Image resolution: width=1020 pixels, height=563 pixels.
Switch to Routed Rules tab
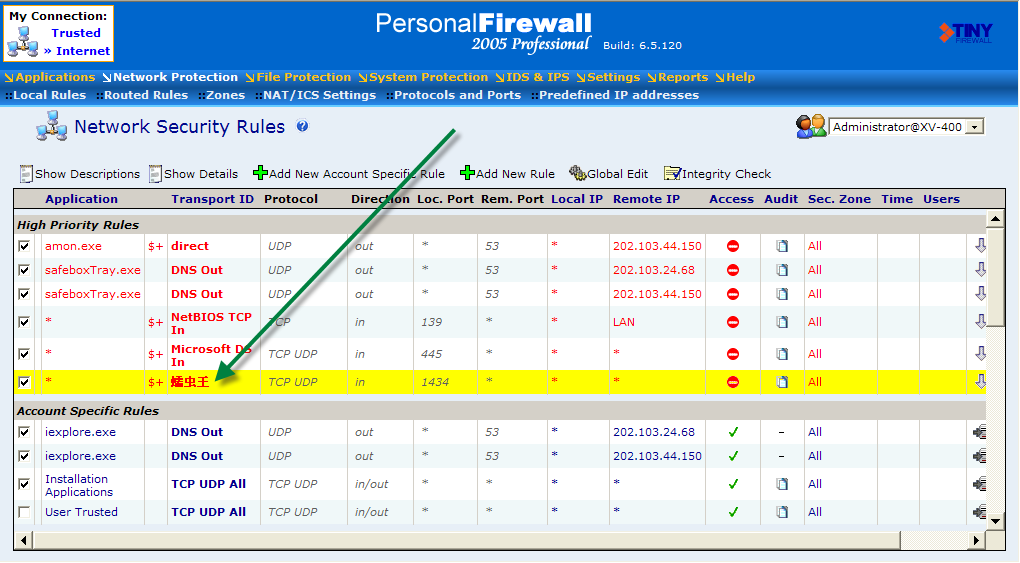[142, 95]
